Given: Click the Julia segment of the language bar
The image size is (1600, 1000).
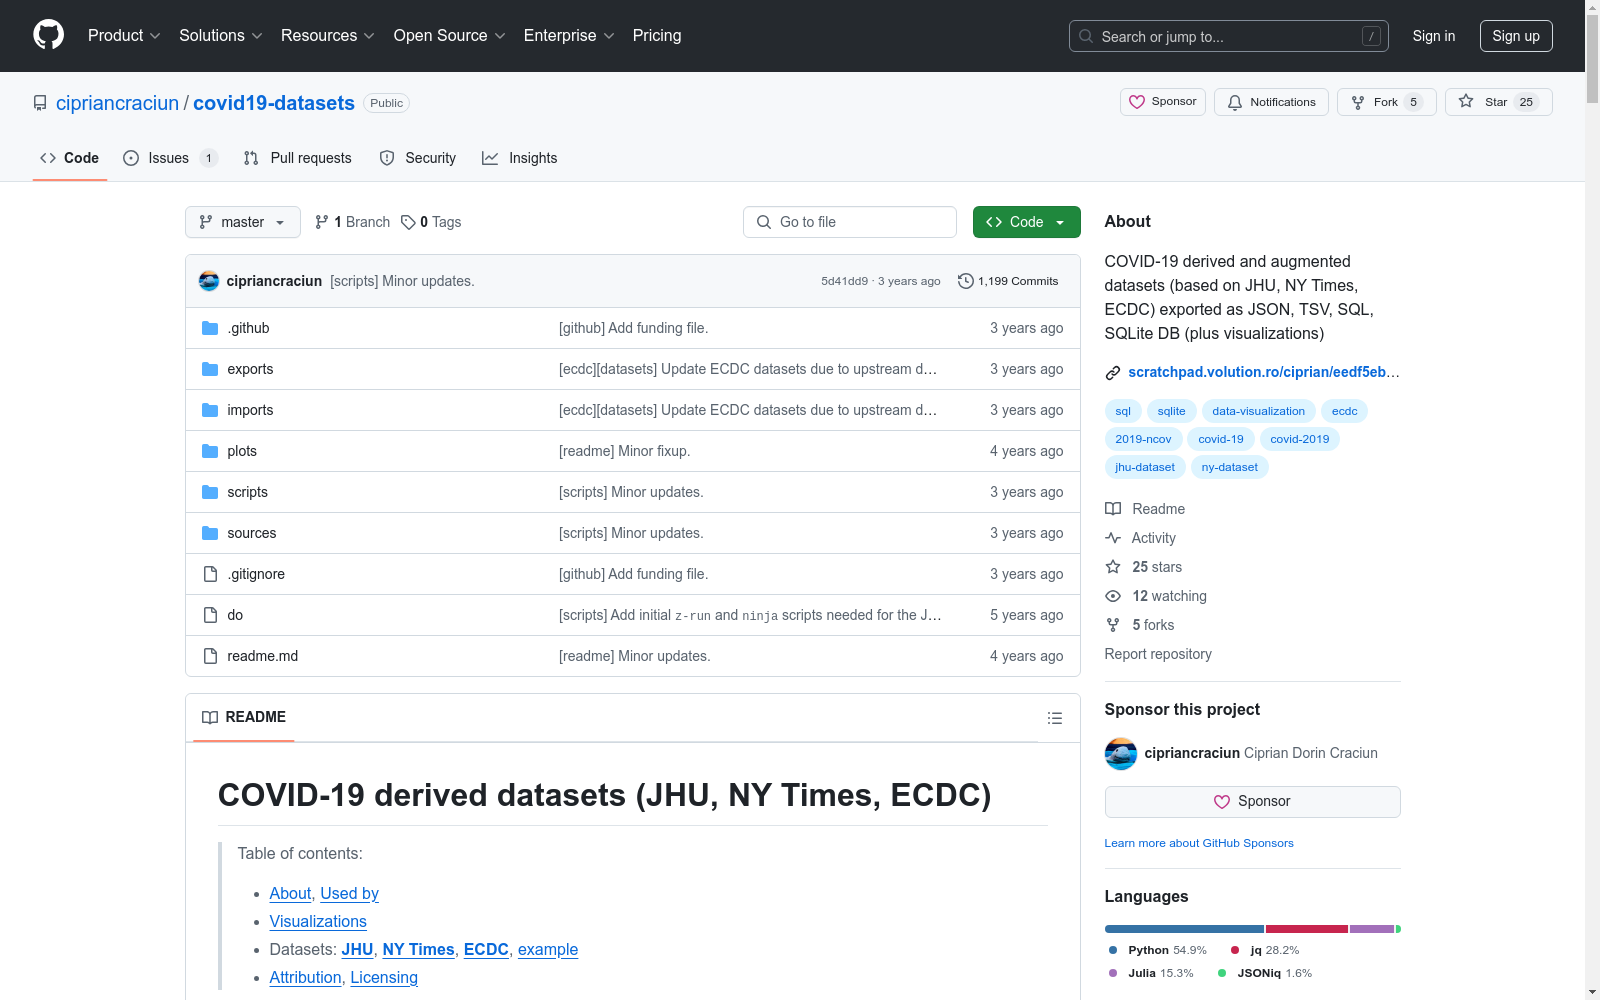Looking at the screenshot, I should (x=1372, y=929).
